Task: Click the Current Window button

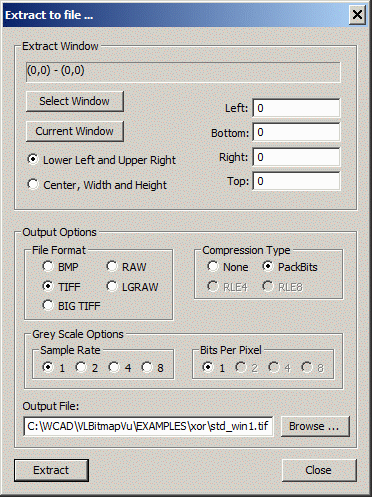Action: (75, 131)
